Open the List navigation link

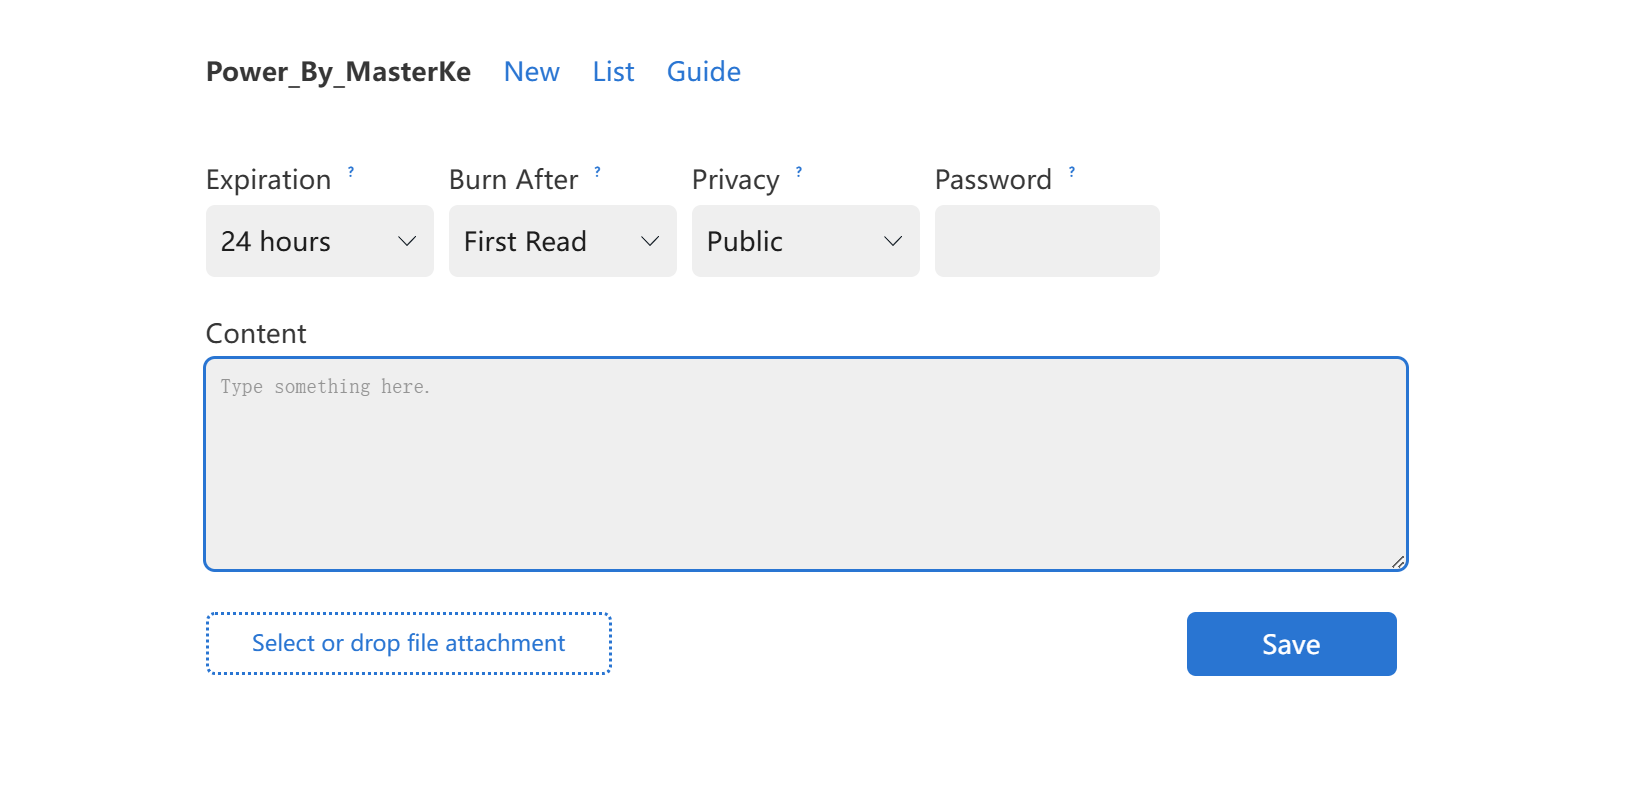(x=613, y=72)
